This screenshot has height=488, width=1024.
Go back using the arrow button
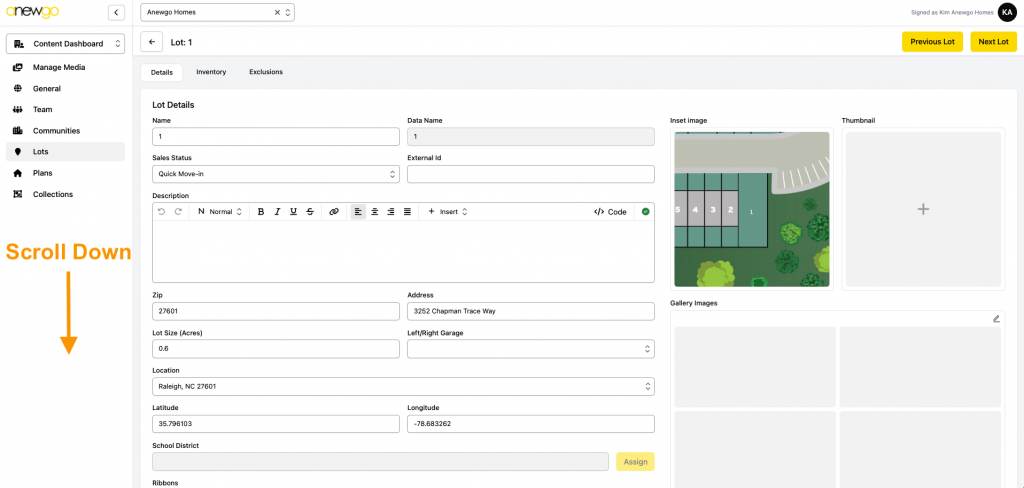[x=152, y=42]
